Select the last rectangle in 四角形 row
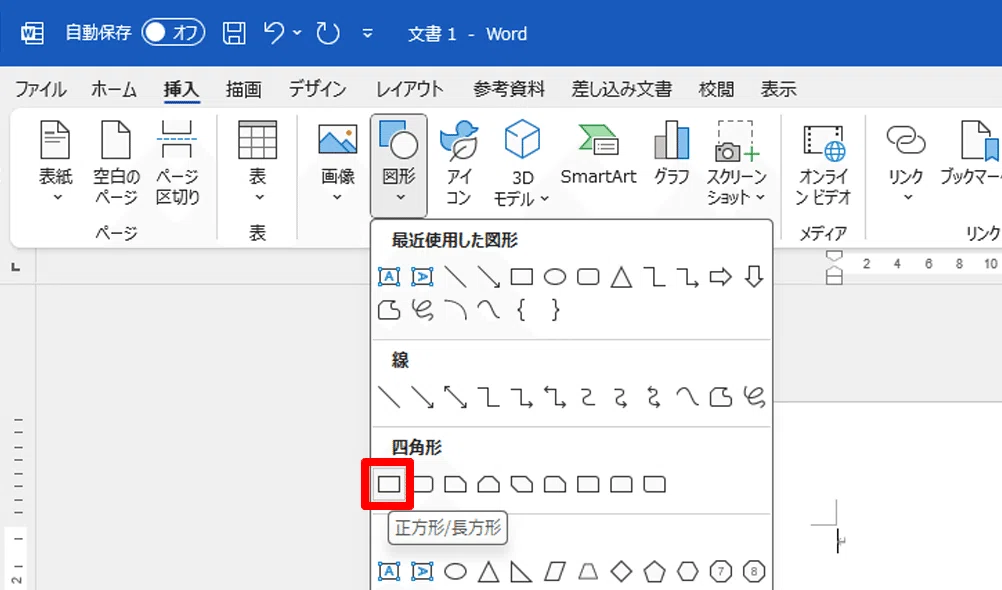The height and width of the screenshot is (590, 1002). pyautogui.click(x=654, y=484)
